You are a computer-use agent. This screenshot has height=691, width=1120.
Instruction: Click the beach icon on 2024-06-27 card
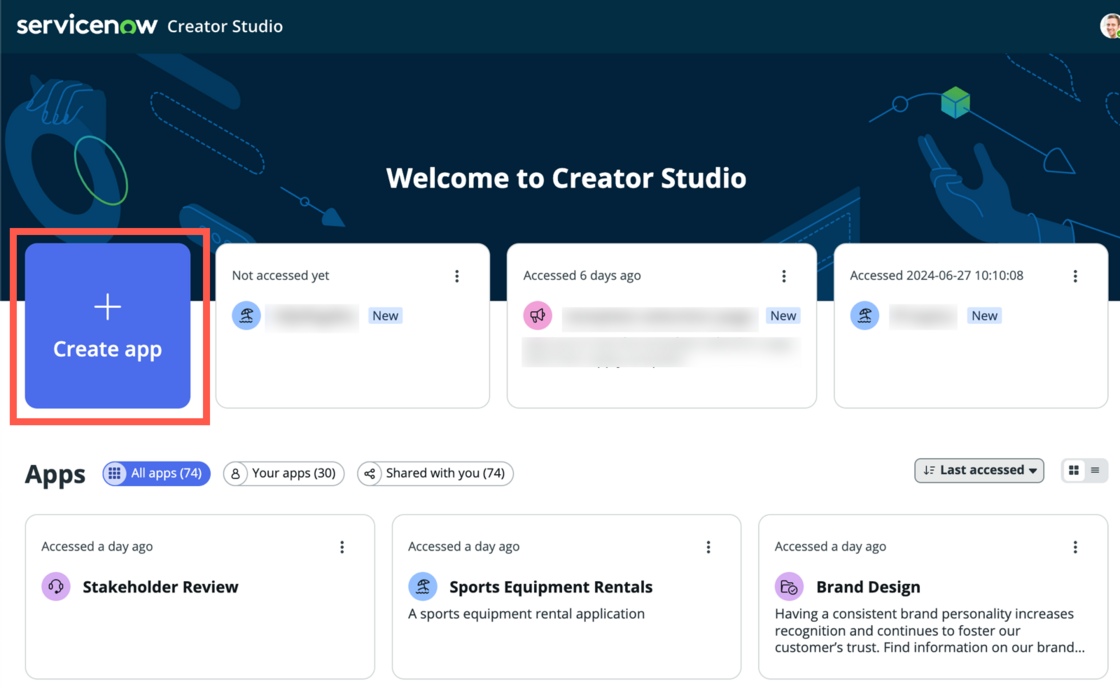[864, 315]
